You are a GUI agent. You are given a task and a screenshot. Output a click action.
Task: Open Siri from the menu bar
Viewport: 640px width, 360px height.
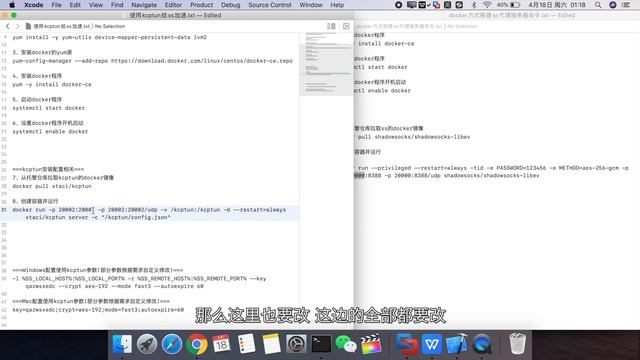pos(613,5)
